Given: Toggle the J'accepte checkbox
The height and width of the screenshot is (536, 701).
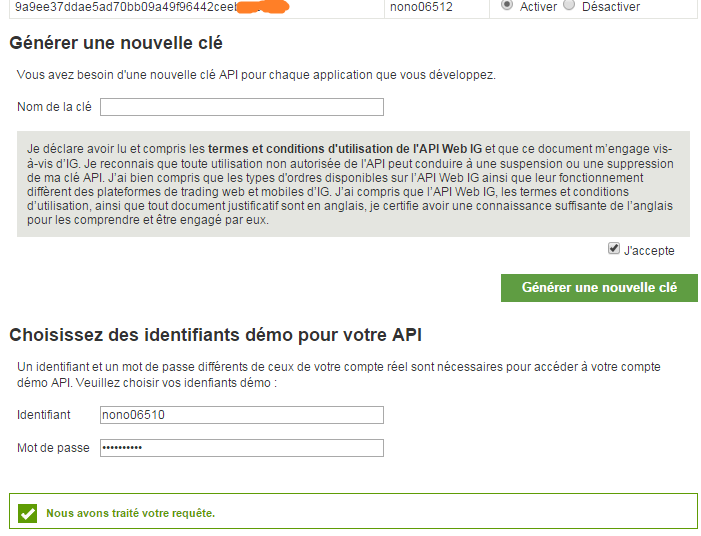Looking at the screenshot, I should pyautogui.click(x=613, y=249).
